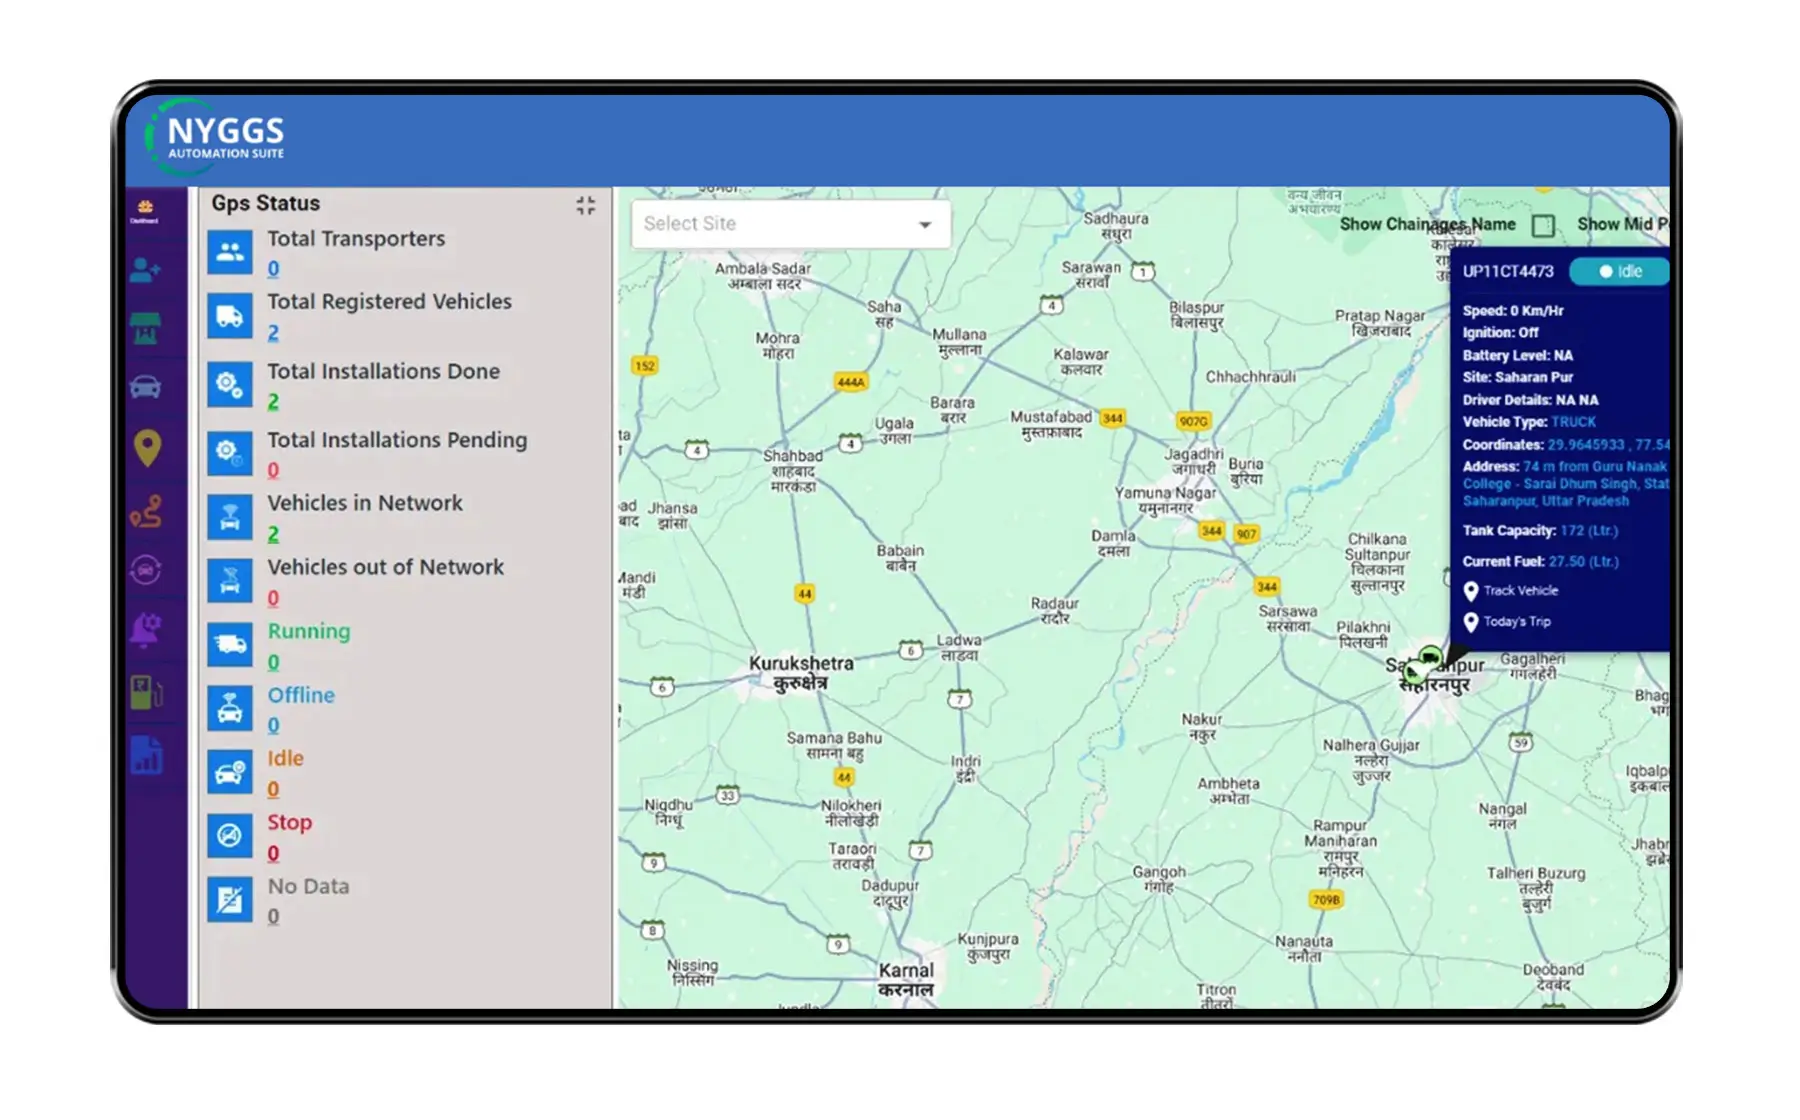Select the route history icon in sidebar
Viewport: 1800px width, 1120px height.
click(147, 512)
